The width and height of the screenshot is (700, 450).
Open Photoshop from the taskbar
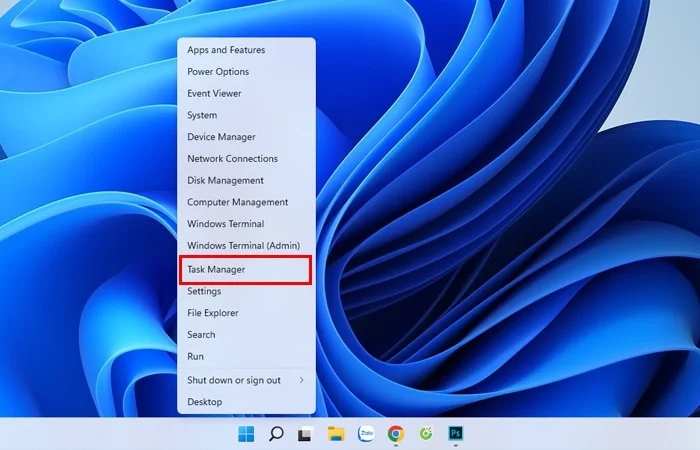(456, 433)
